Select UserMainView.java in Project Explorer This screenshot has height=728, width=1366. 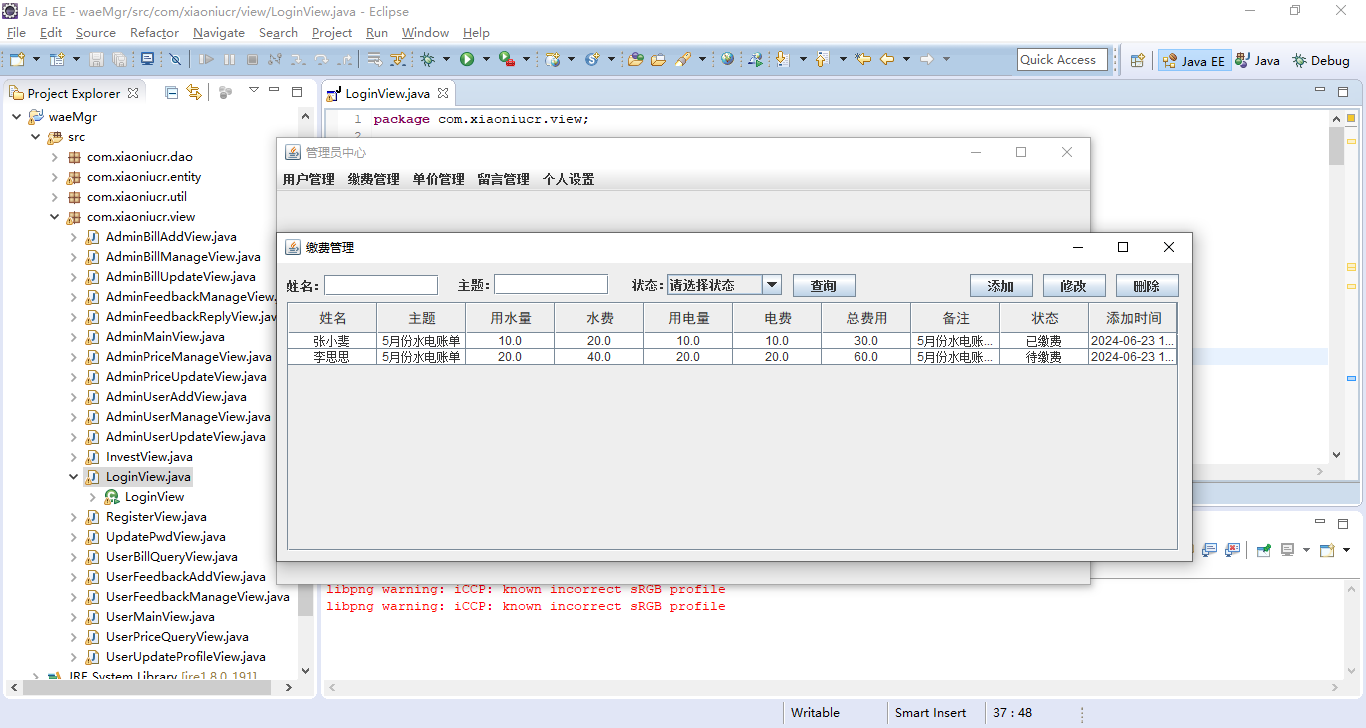[x=160, y=617]
